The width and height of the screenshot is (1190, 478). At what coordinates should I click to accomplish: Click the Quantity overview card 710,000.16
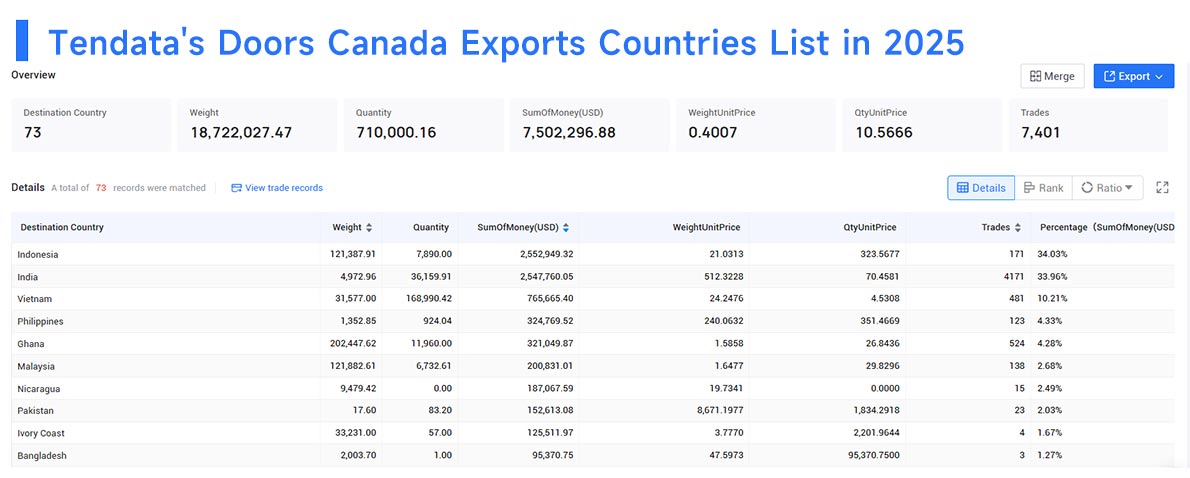point(423,124)
